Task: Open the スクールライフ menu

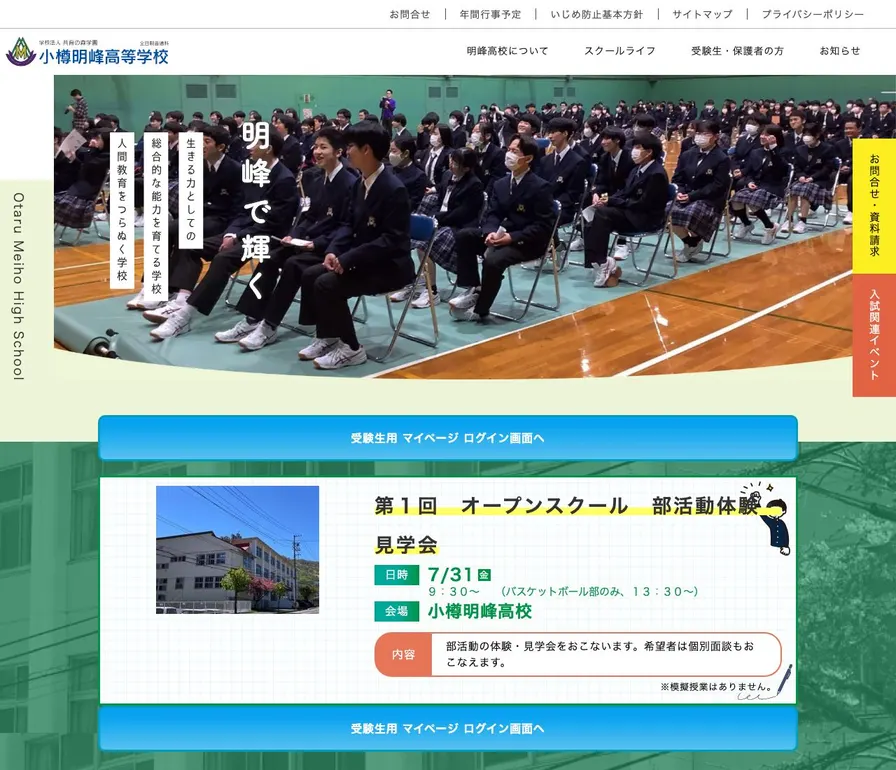Action: [619, 51]
